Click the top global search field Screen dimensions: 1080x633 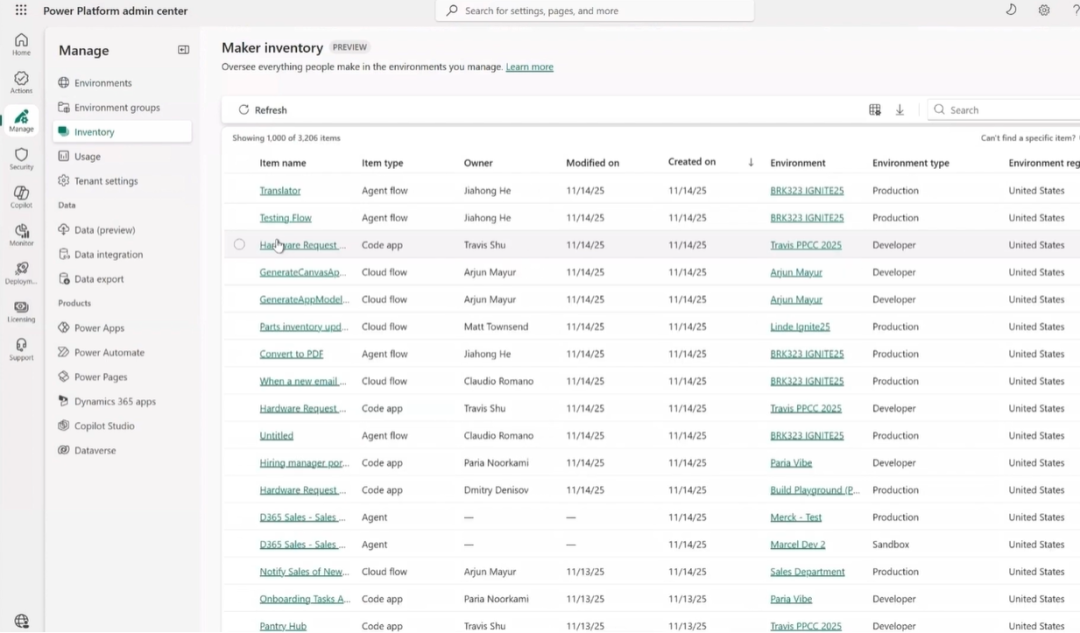[x=594, y=10]
